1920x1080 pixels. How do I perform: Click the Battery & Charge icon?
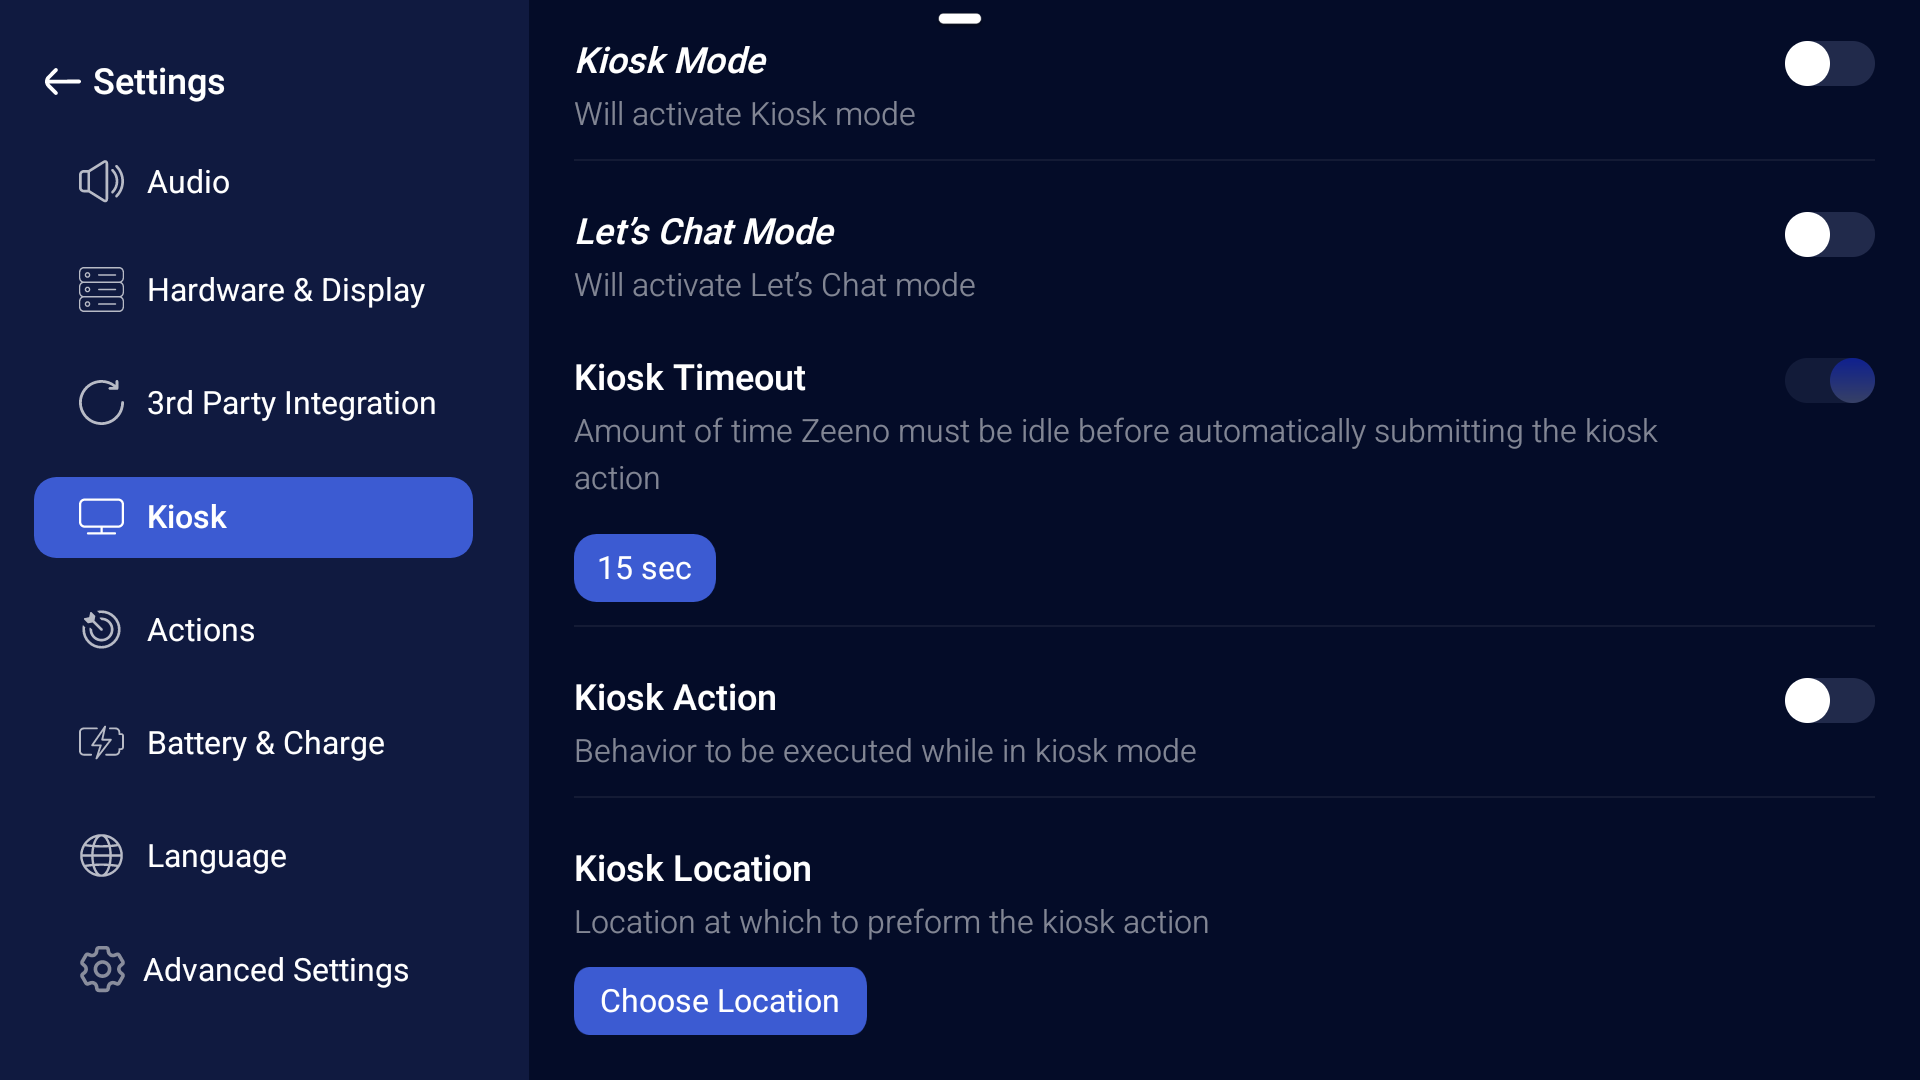(101, 743)
